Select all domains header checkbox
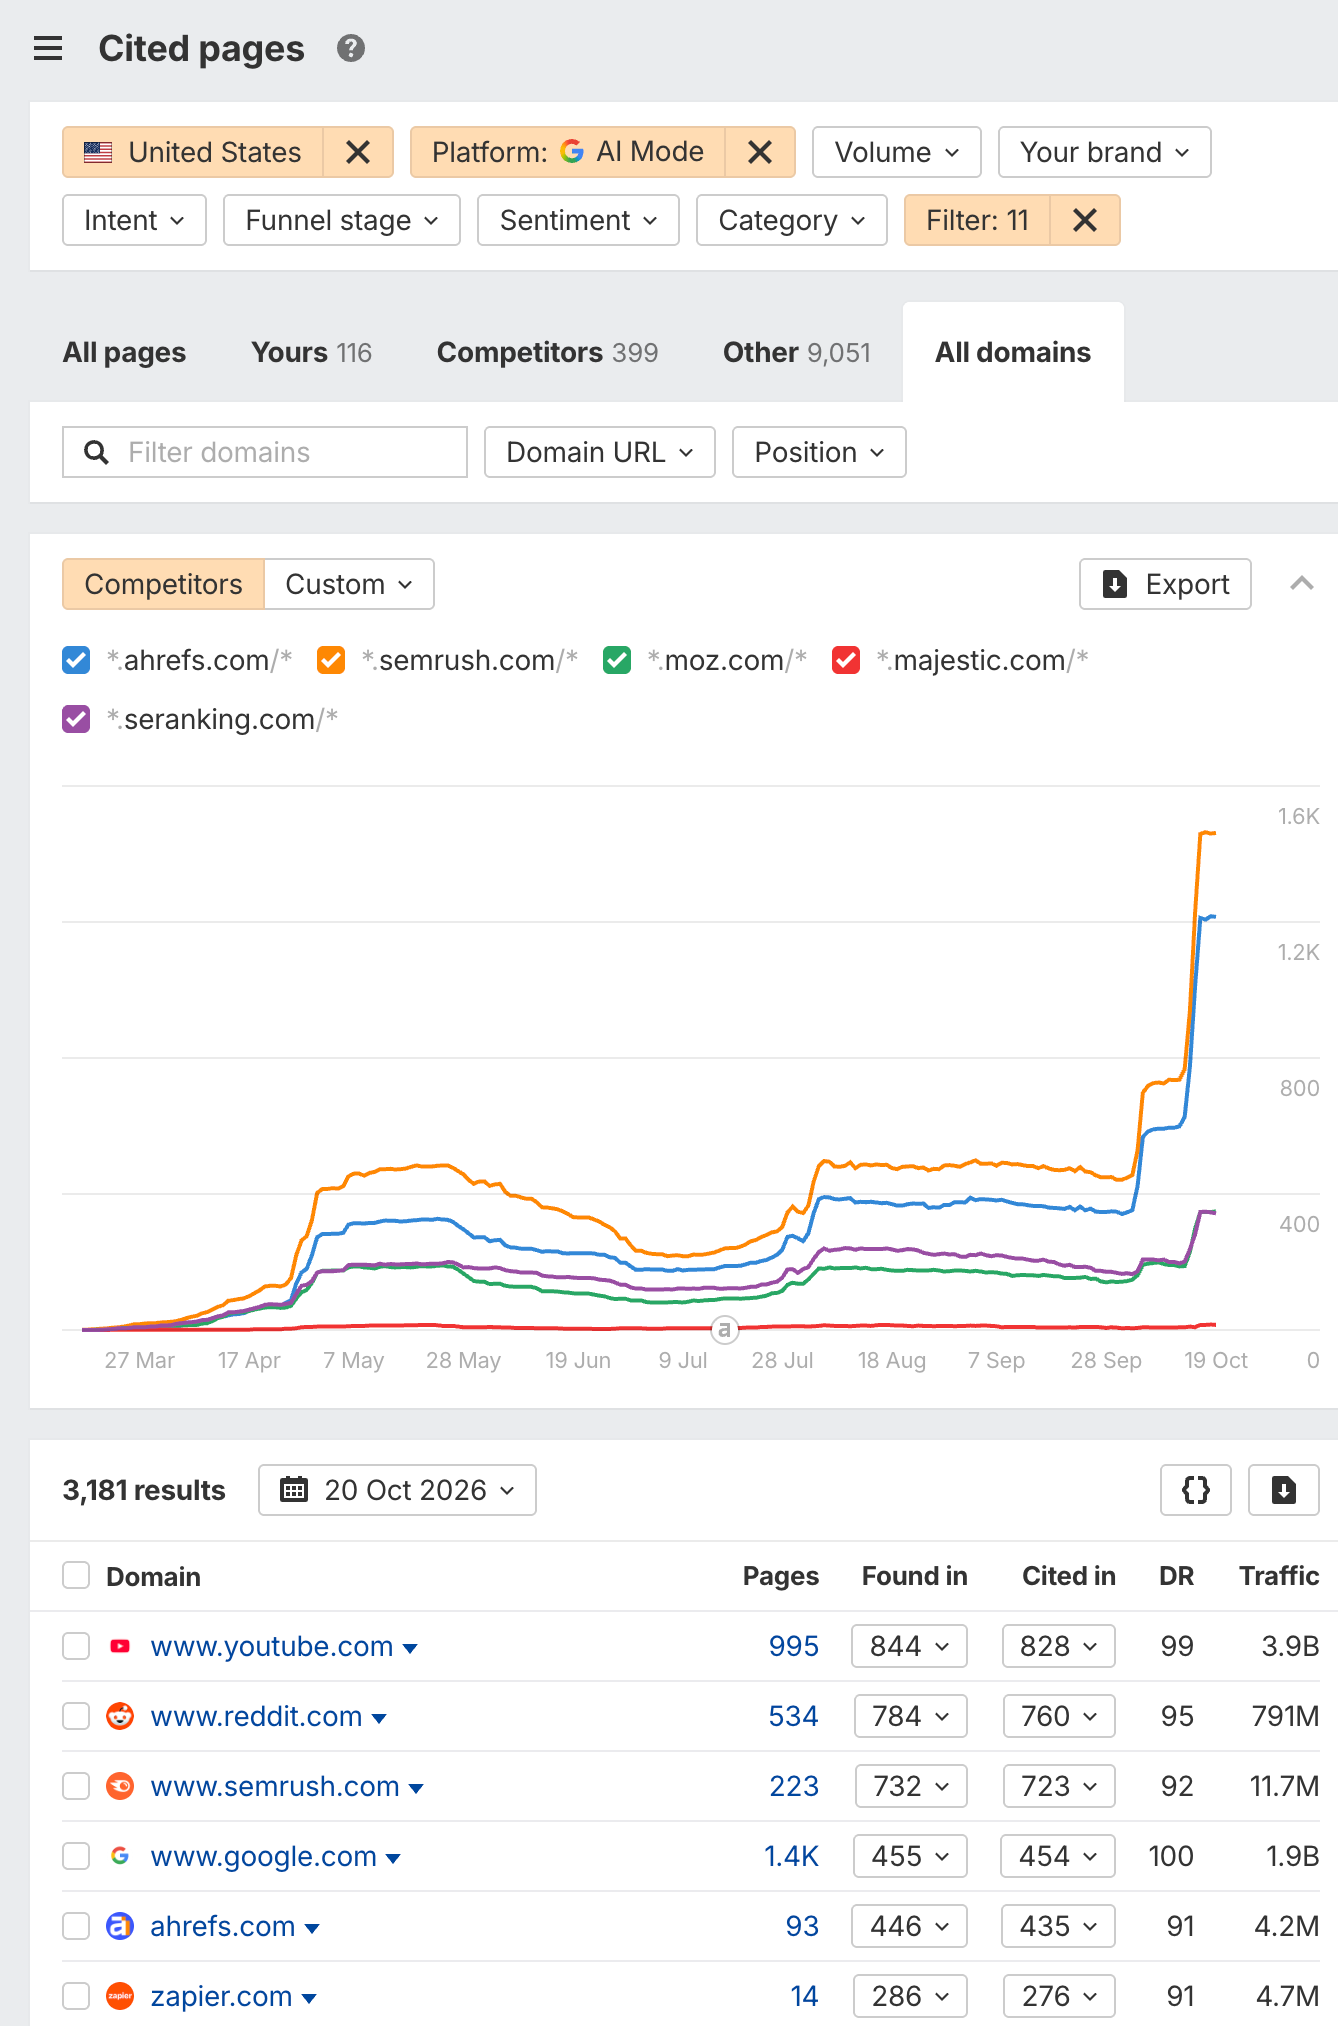The width and height of the screenshot is (1338, 2026). (x=76, y=1576)
